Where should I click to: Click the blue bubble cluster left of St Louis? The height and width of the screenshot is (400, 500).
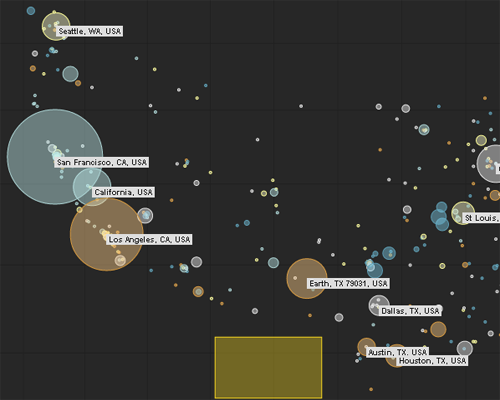point(440,216)
